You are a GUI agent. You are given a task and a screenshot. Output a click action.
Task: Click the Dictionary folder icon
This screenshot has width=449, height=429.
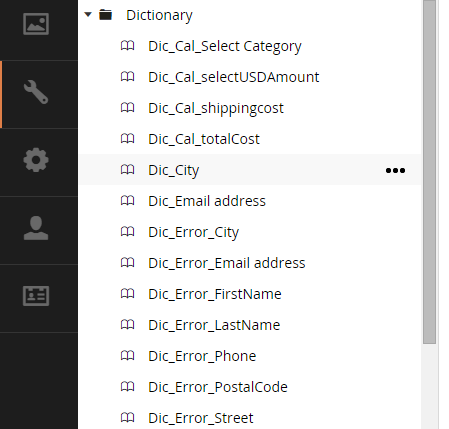click(x=106, y=15)
